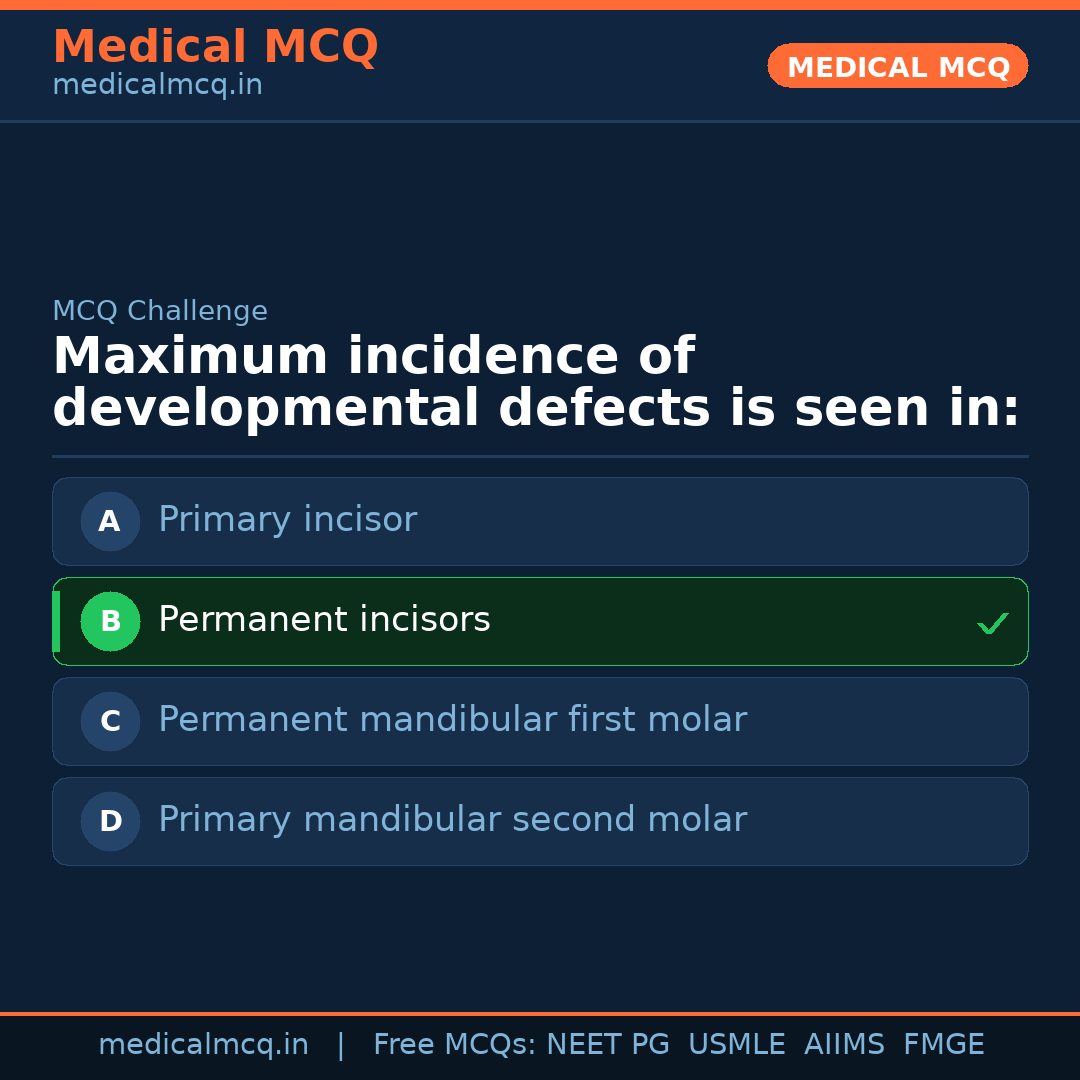This screenshot has height=1080, width=1080.
Task: Open the medicalmcq.in link in the footer
Action: pos(203,1045)
